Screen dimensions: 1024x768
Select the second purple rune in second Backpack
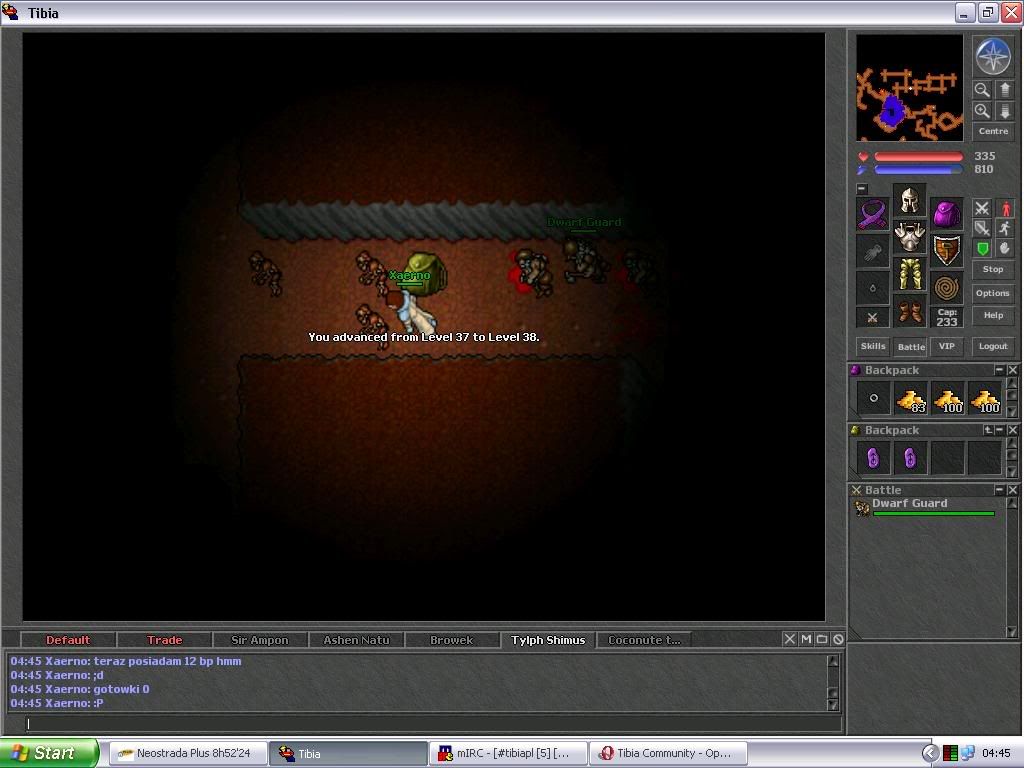point(910,458)
